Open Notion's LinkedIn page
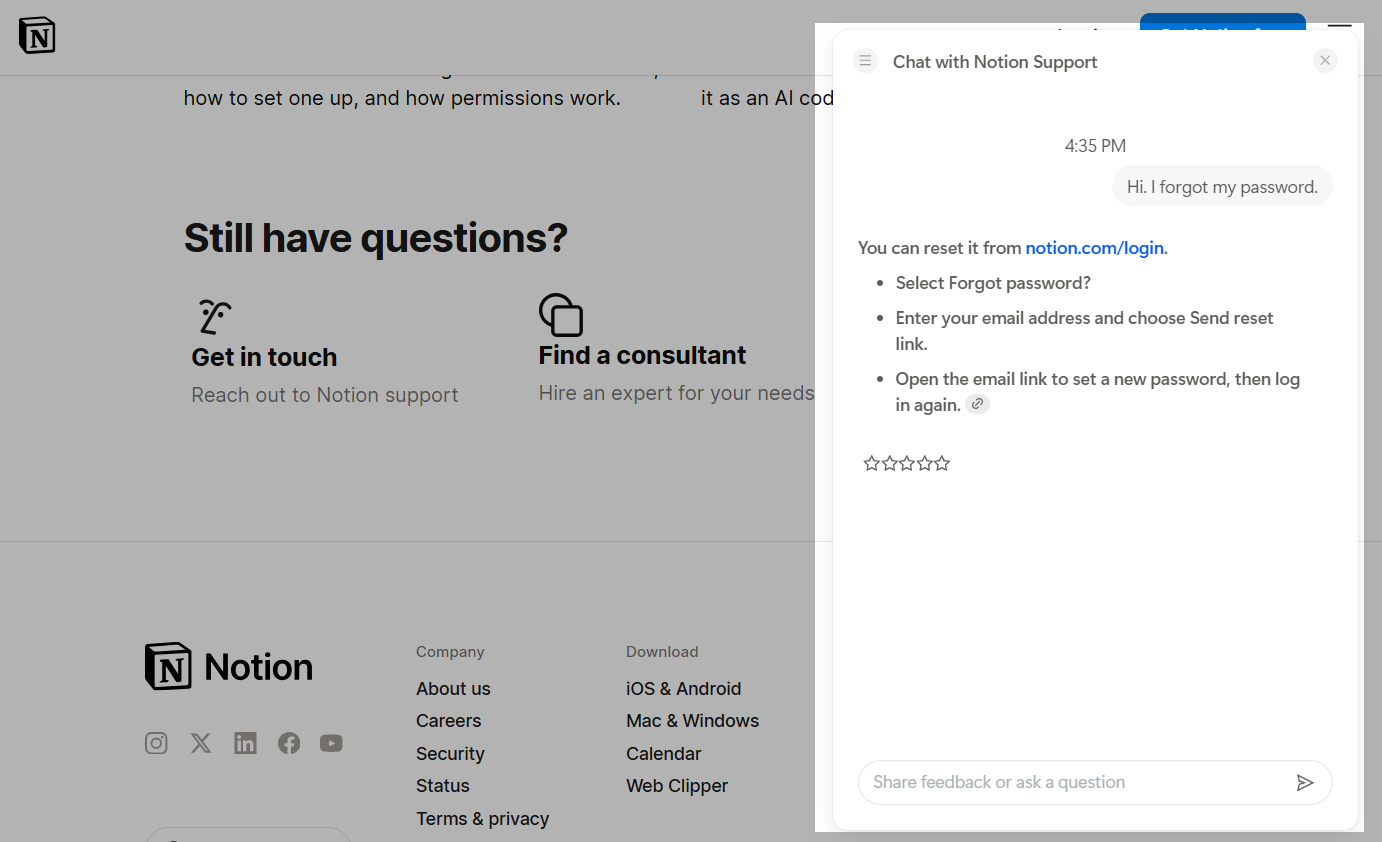The image size is (1382, 842). pos(245,743)
